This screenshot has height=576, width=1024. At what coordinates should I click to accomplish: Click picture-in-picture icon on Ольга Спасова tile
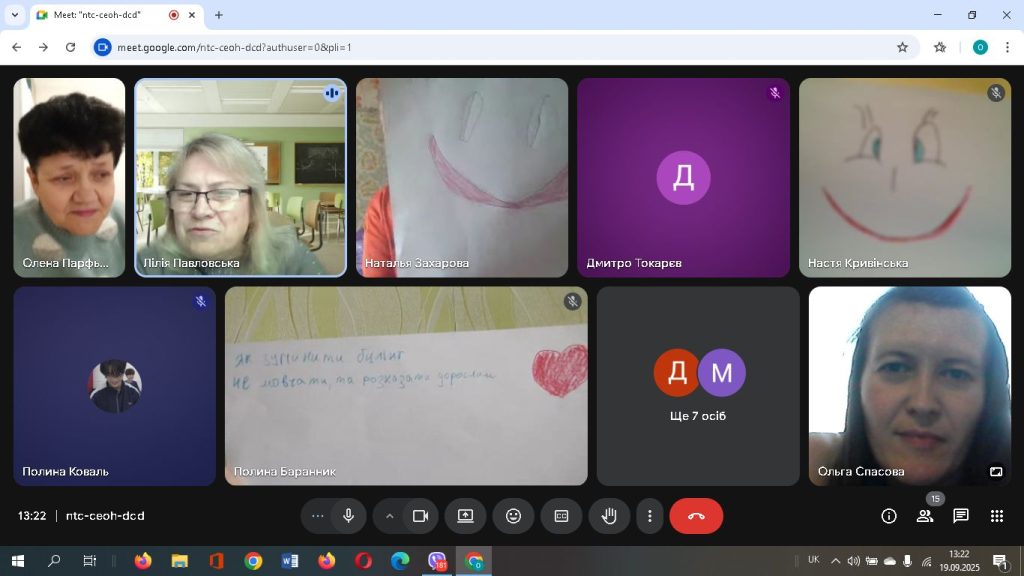[x=996, y=471]
